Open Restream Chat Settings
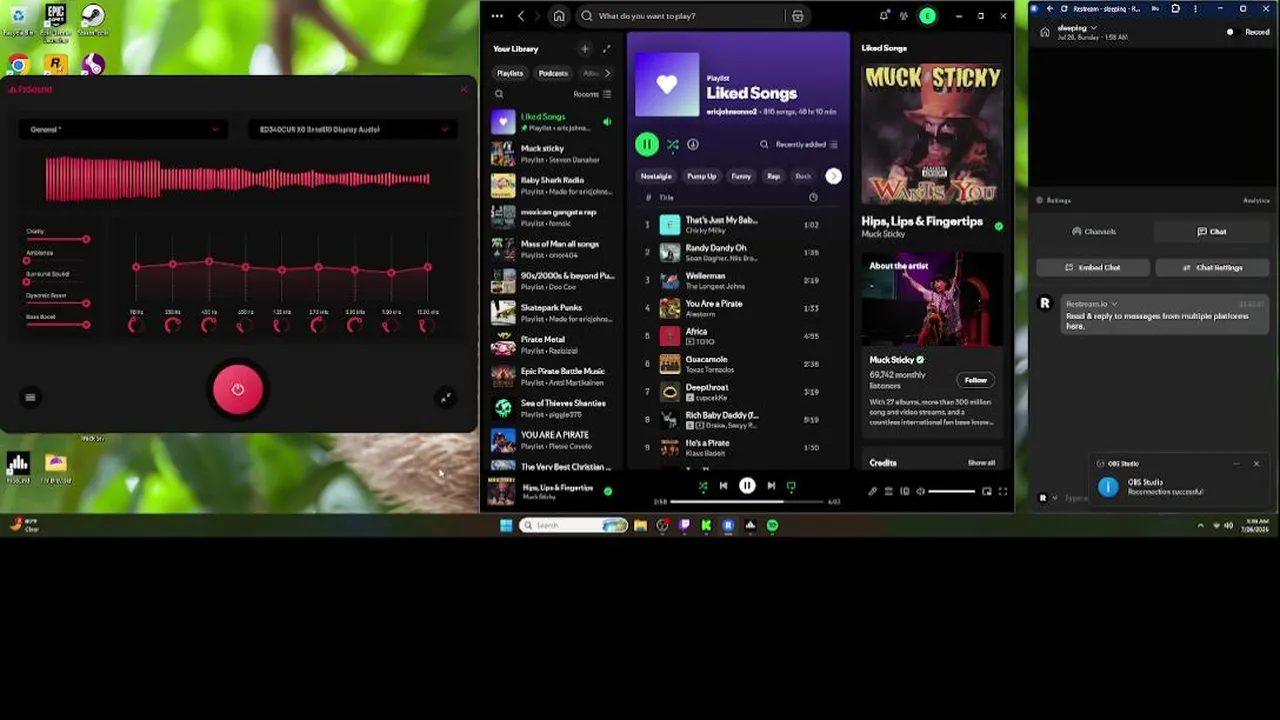The width and height of the screenshot is (1280, 720). point(1212,268)
